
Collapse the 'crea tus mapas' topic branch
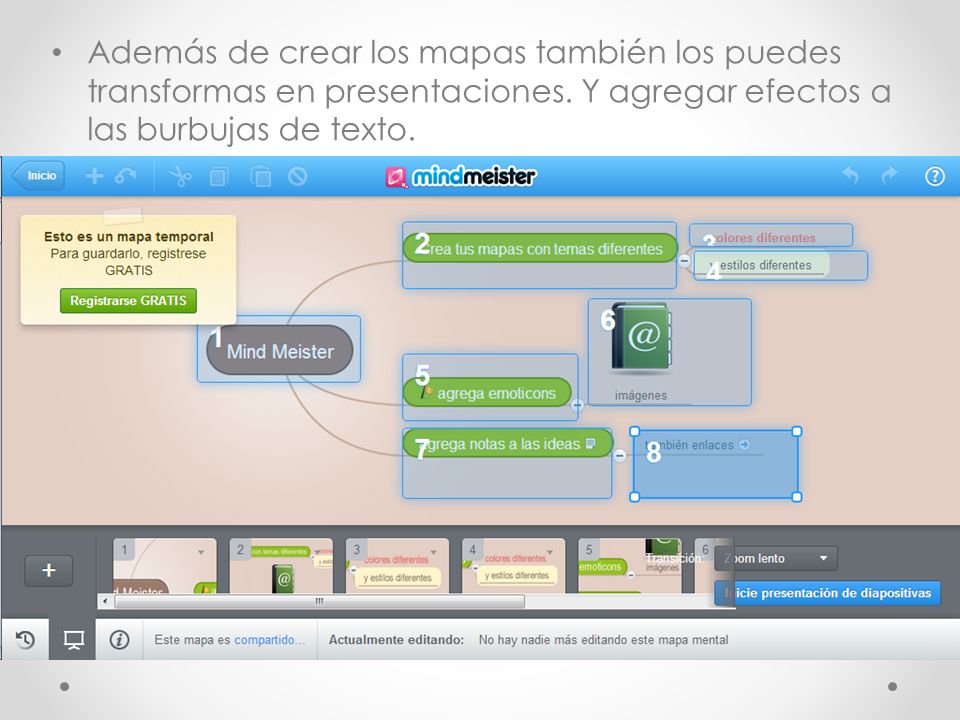point(684,260)
